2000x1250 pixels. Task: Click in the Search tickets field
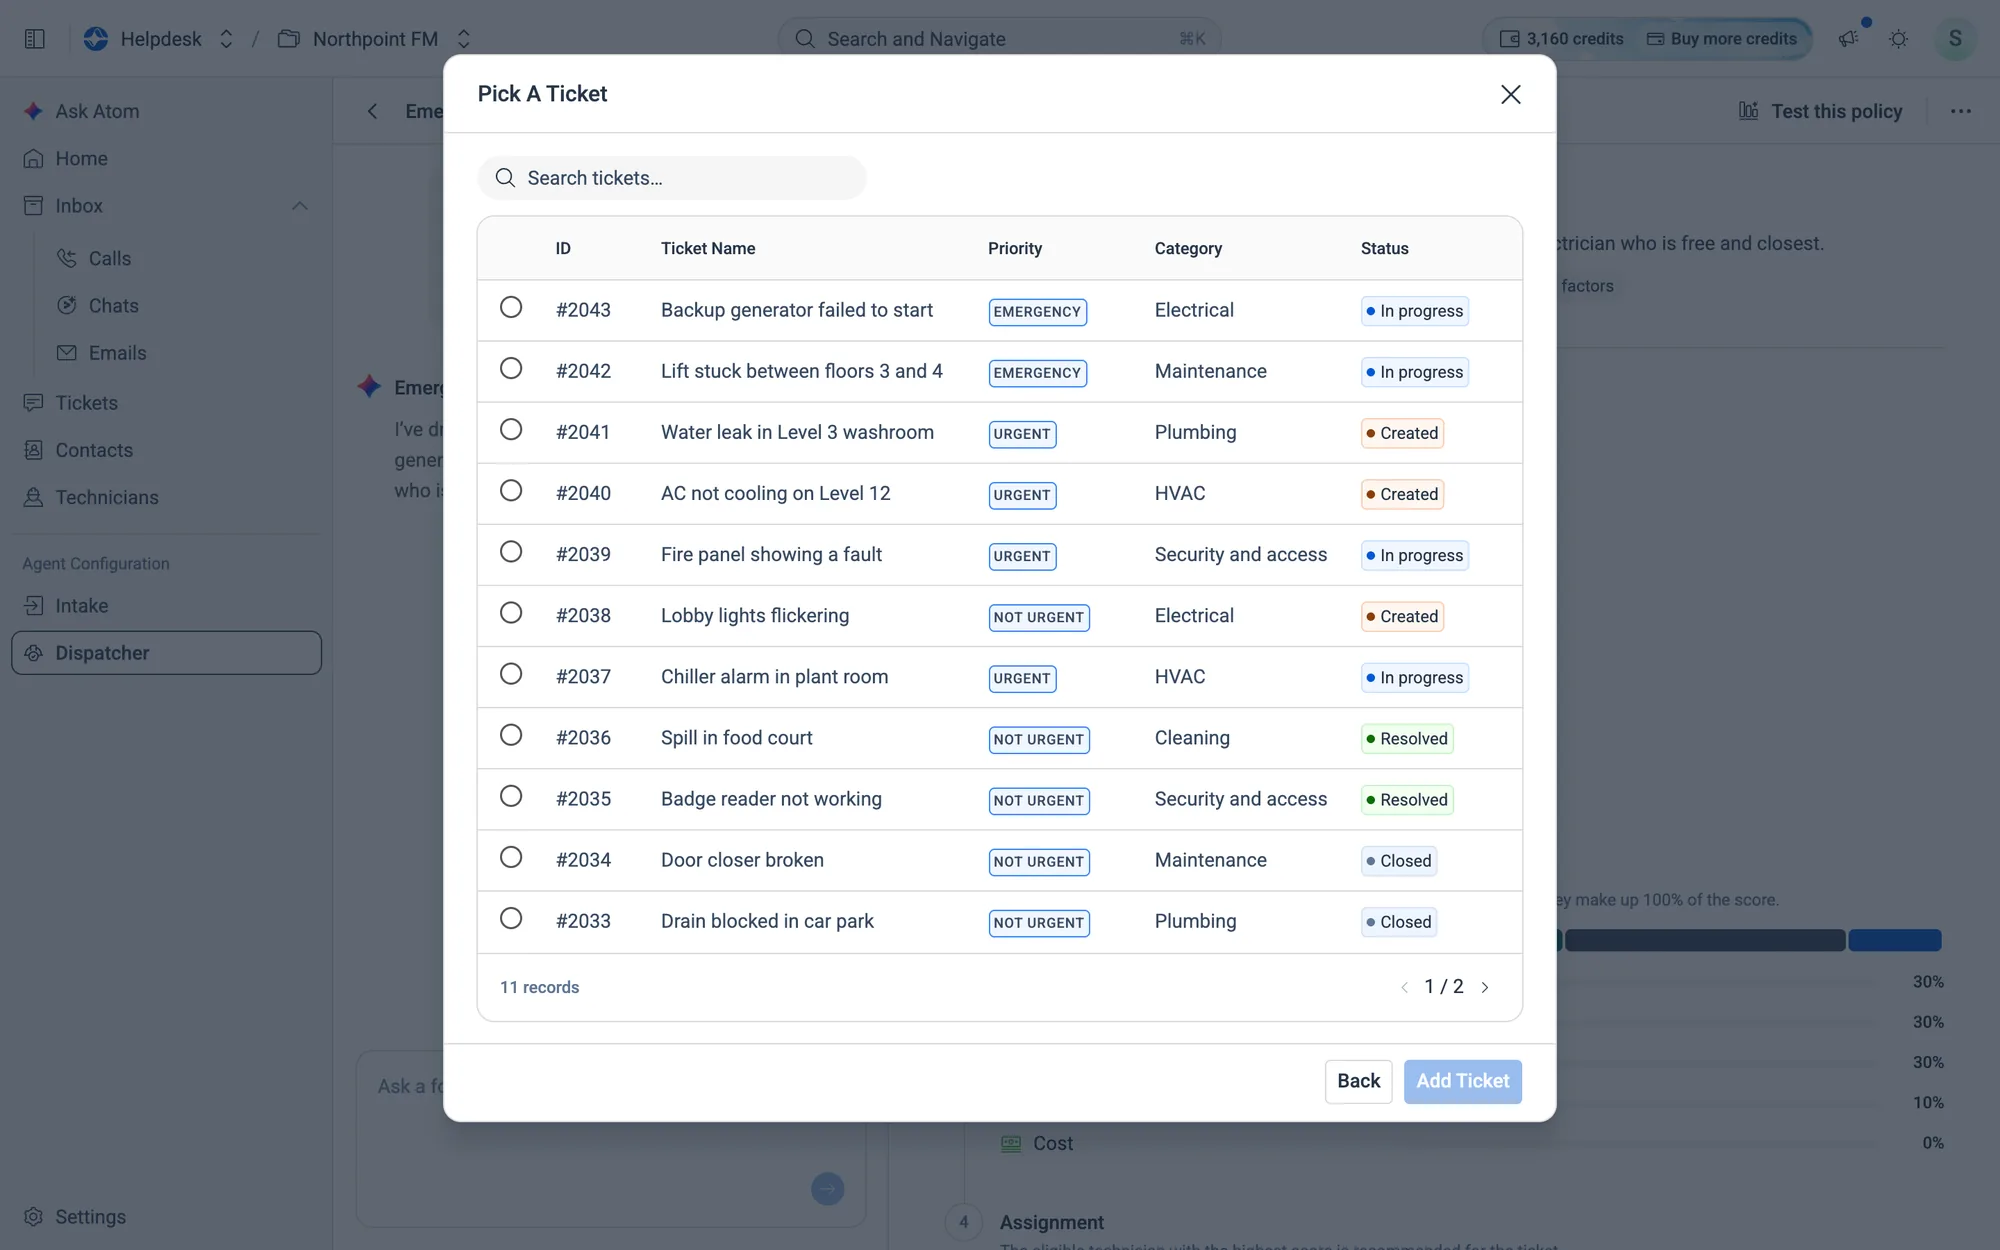(x=672, y=178)
